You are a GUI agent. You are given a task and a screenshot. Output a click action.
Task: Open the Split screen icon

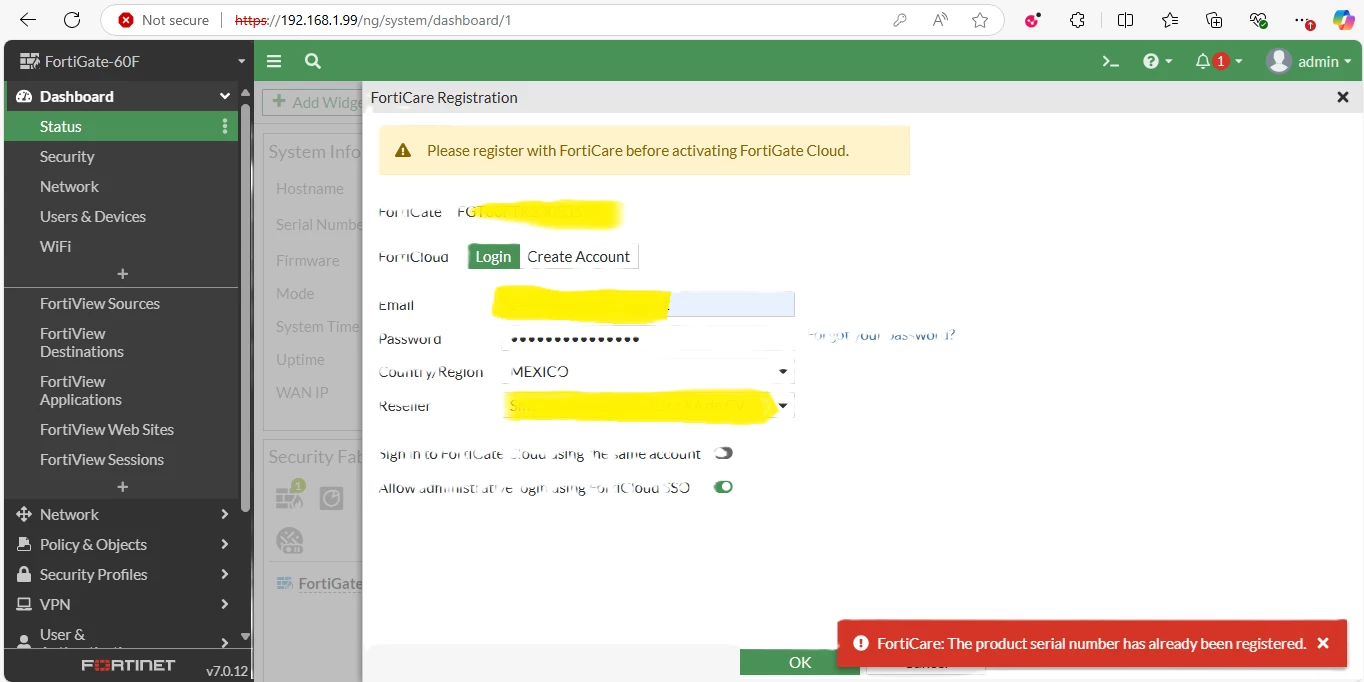1125,20
